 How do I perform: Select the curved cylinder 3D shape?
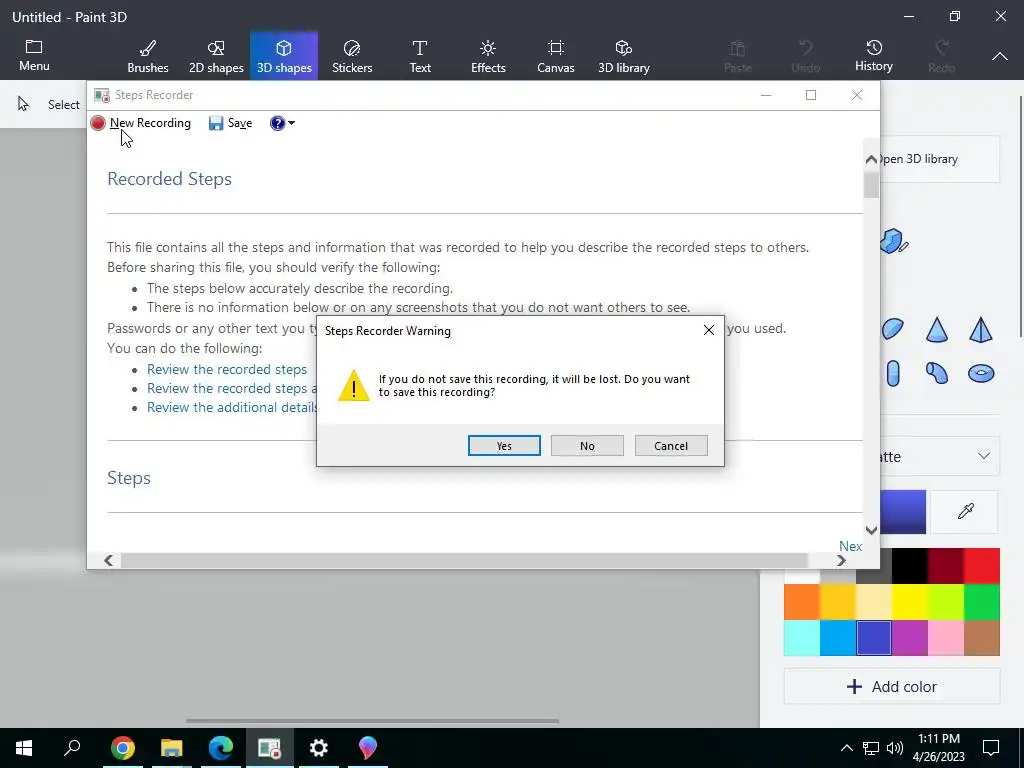point(936,373)
